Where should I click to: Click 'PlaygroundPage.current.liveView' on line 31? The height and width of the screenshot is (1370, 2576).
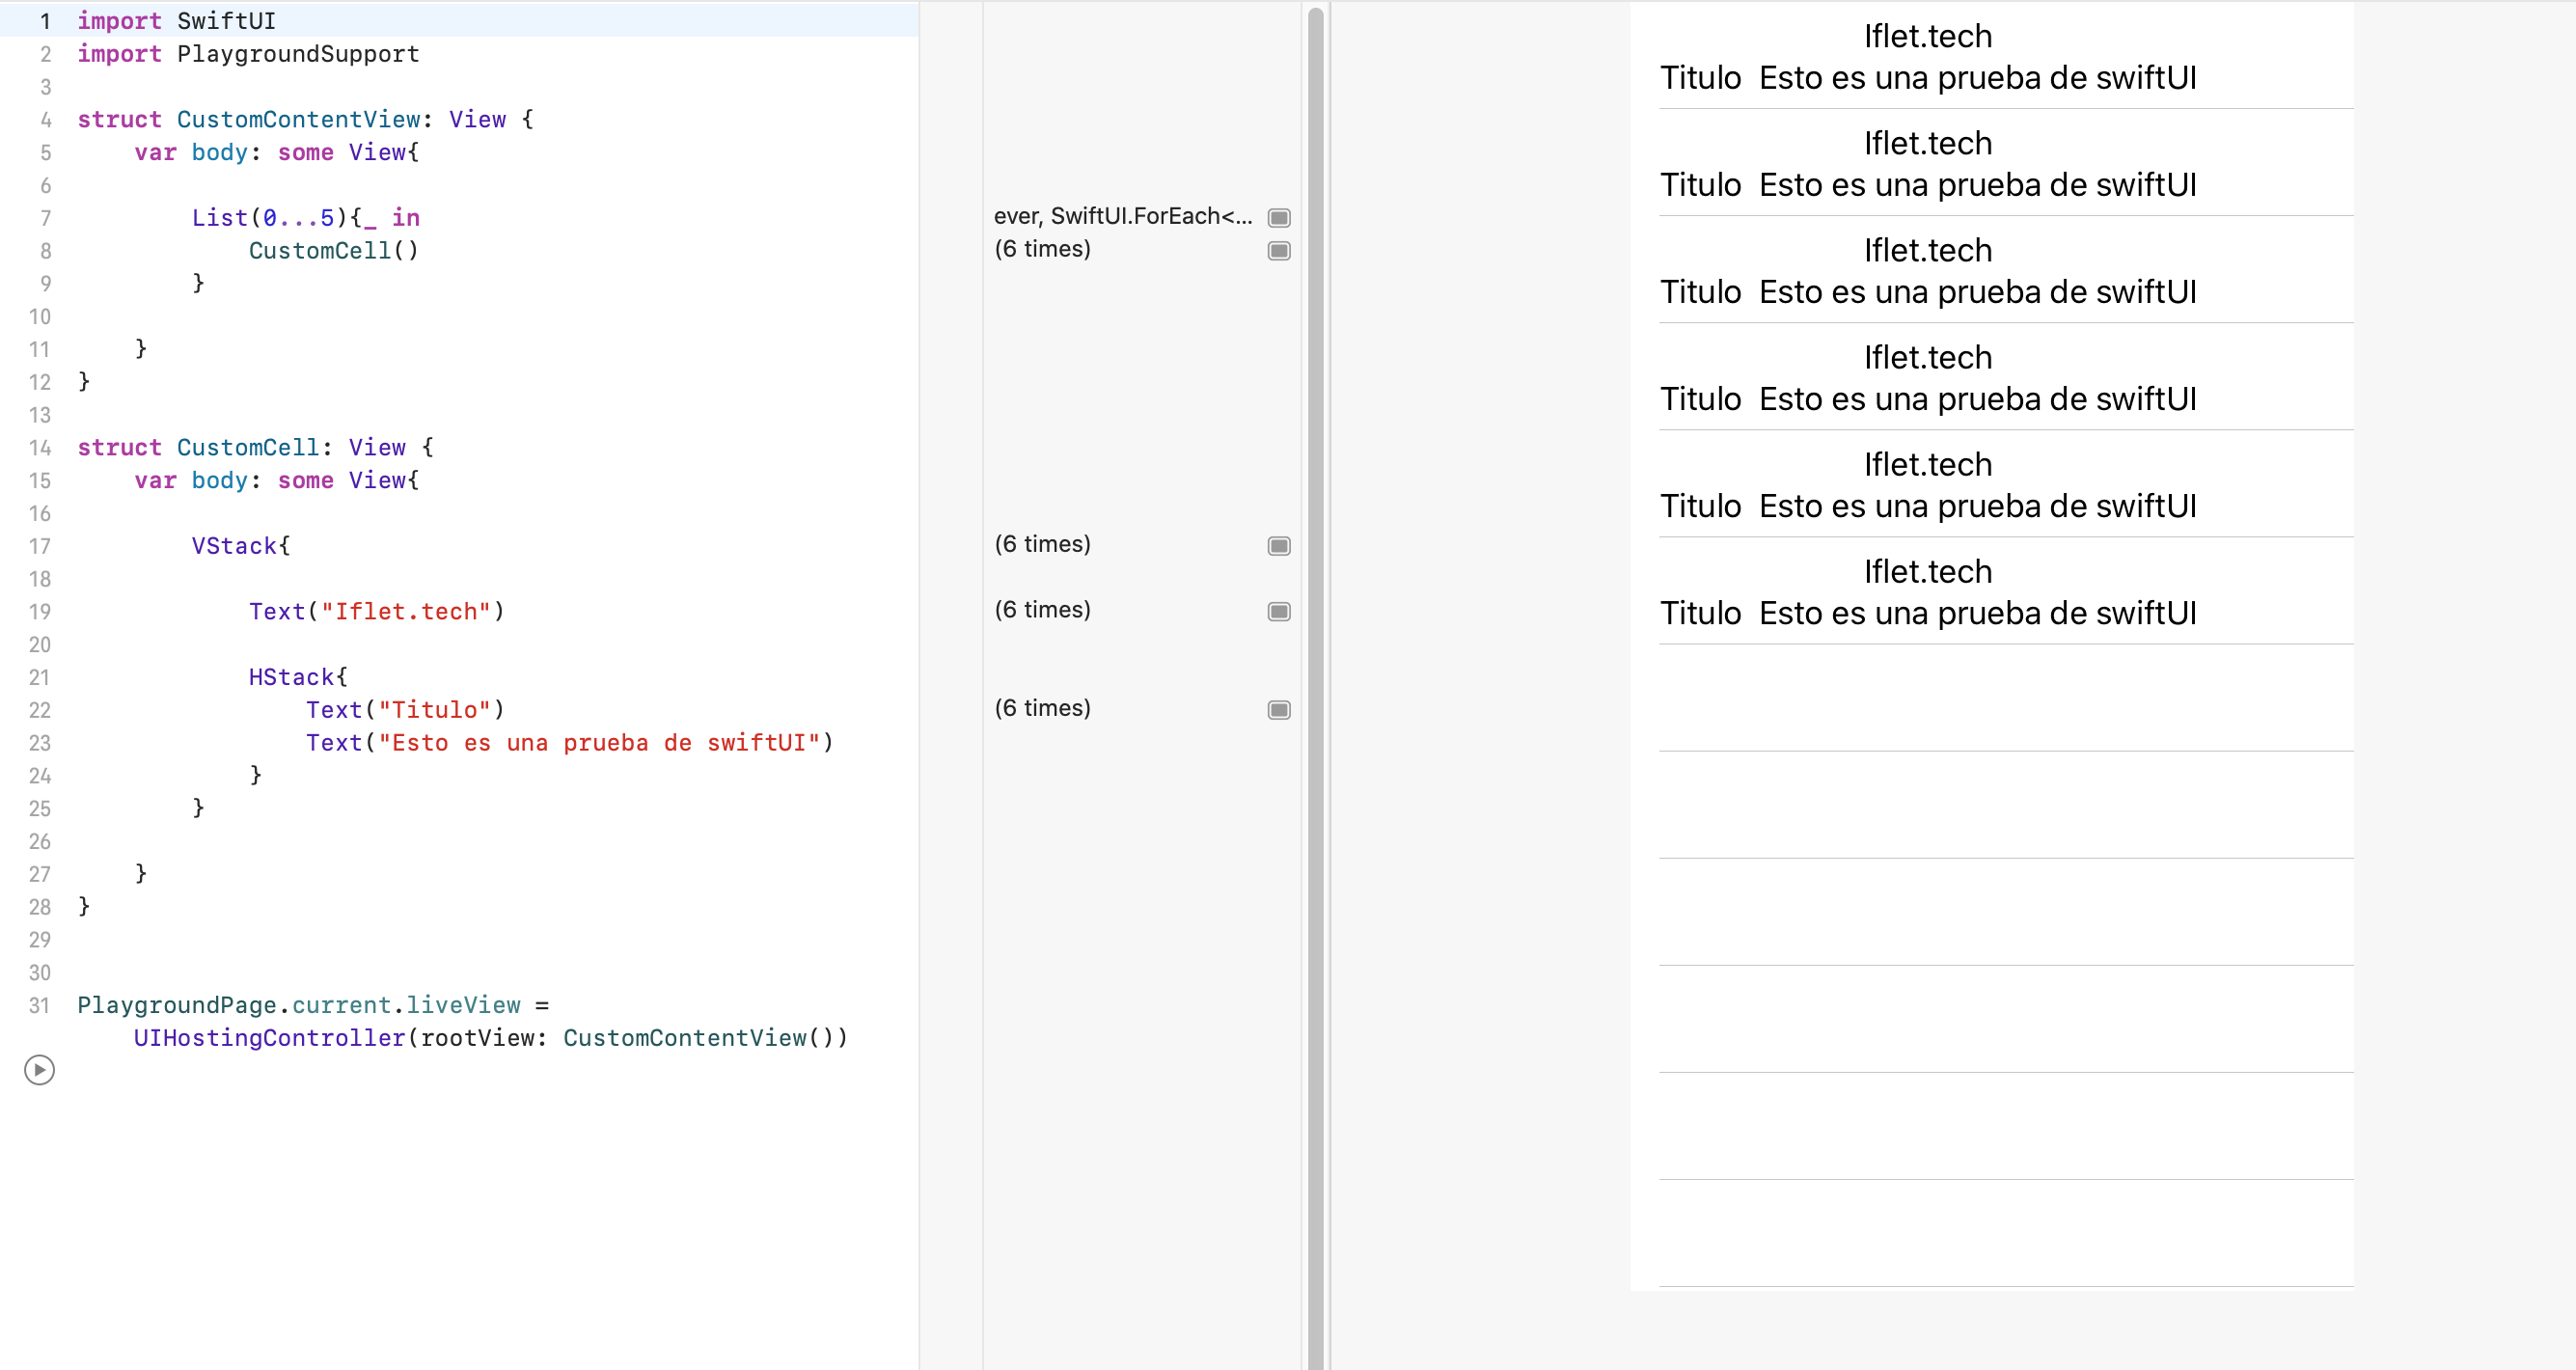coord(299,1005)
